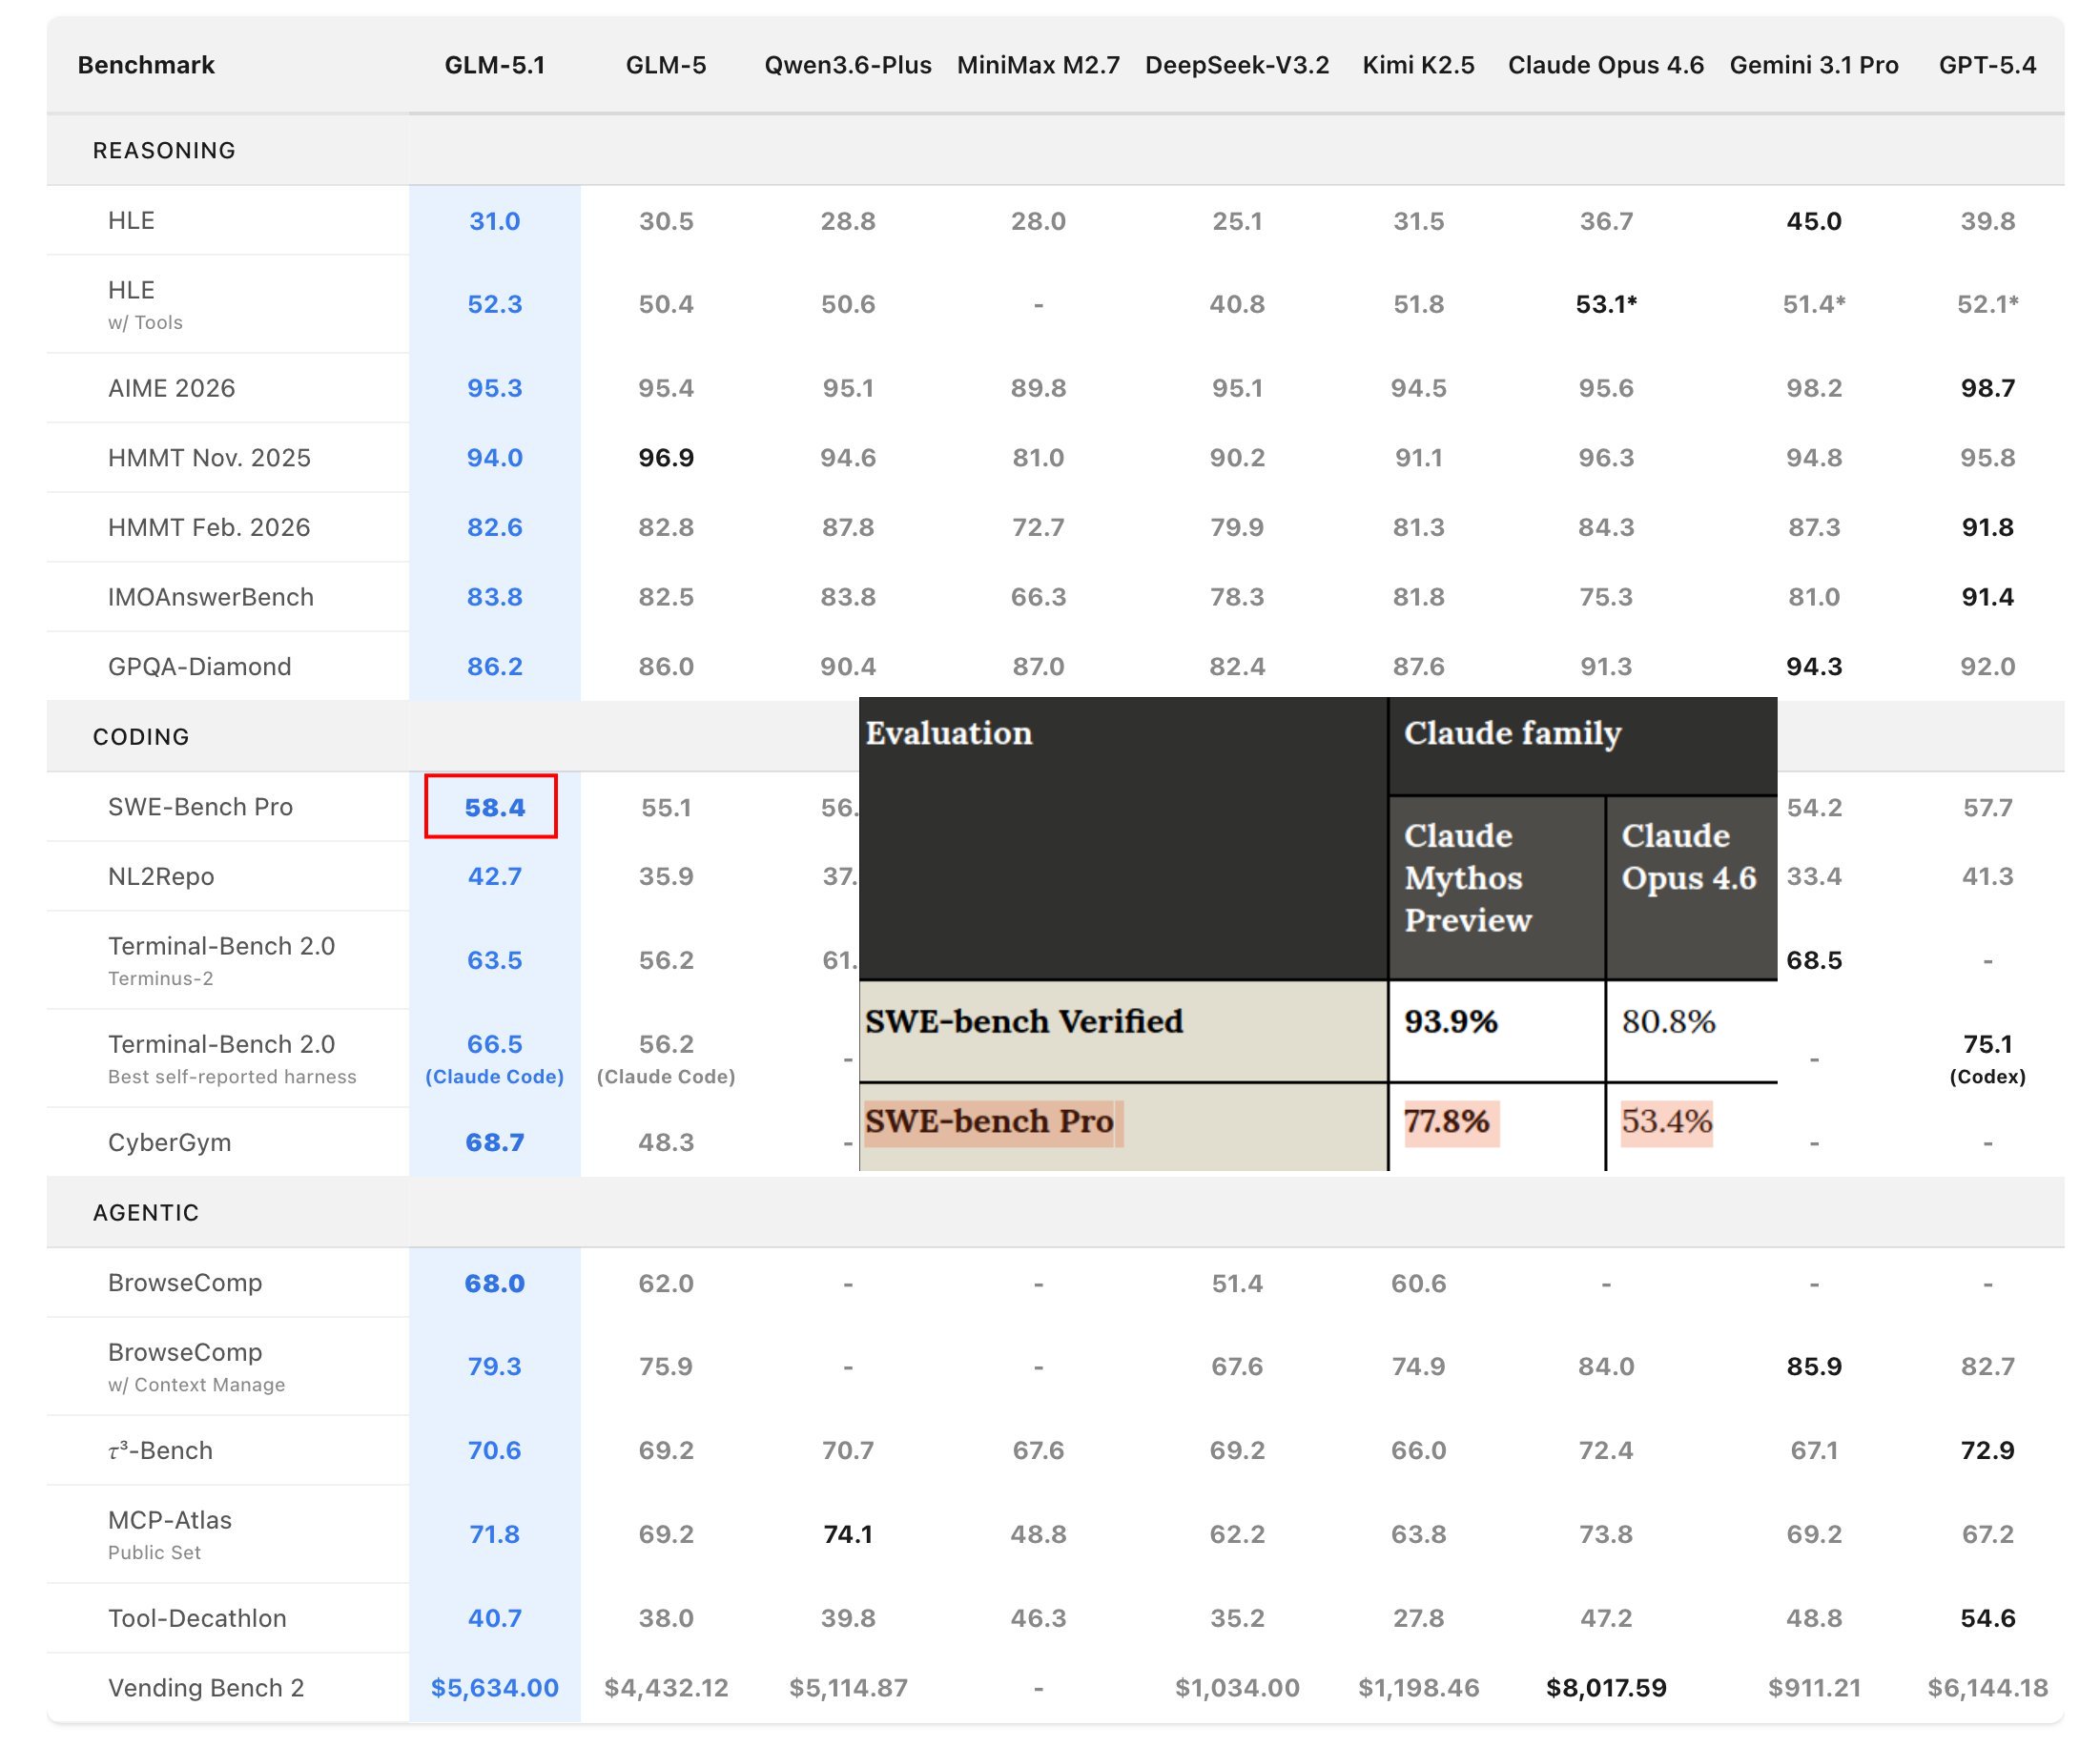Click the highlighted 77.8% Mythos Preview score
Viewport: 2100px width, 1747px height.
pyautogui.click(x=1447, y=1121)
